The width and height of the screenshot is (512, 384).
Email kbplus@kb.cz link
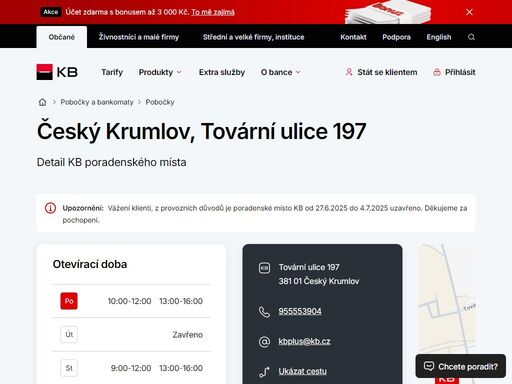pos(304,341)
